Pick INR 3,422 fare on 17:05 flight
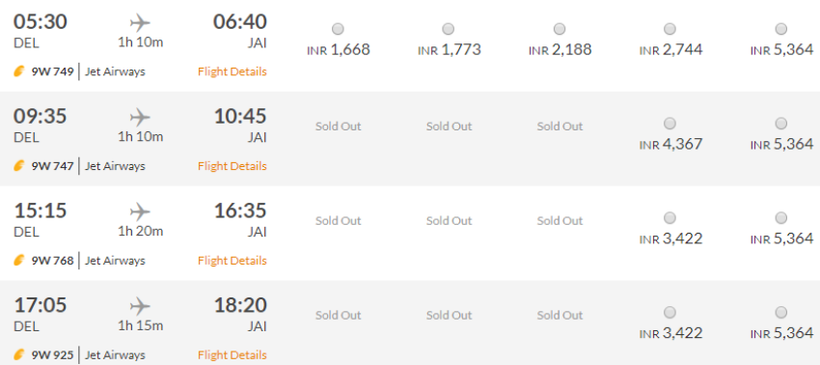Image resolution: width=820 pixels, height=365 pixels. point(669,313)
